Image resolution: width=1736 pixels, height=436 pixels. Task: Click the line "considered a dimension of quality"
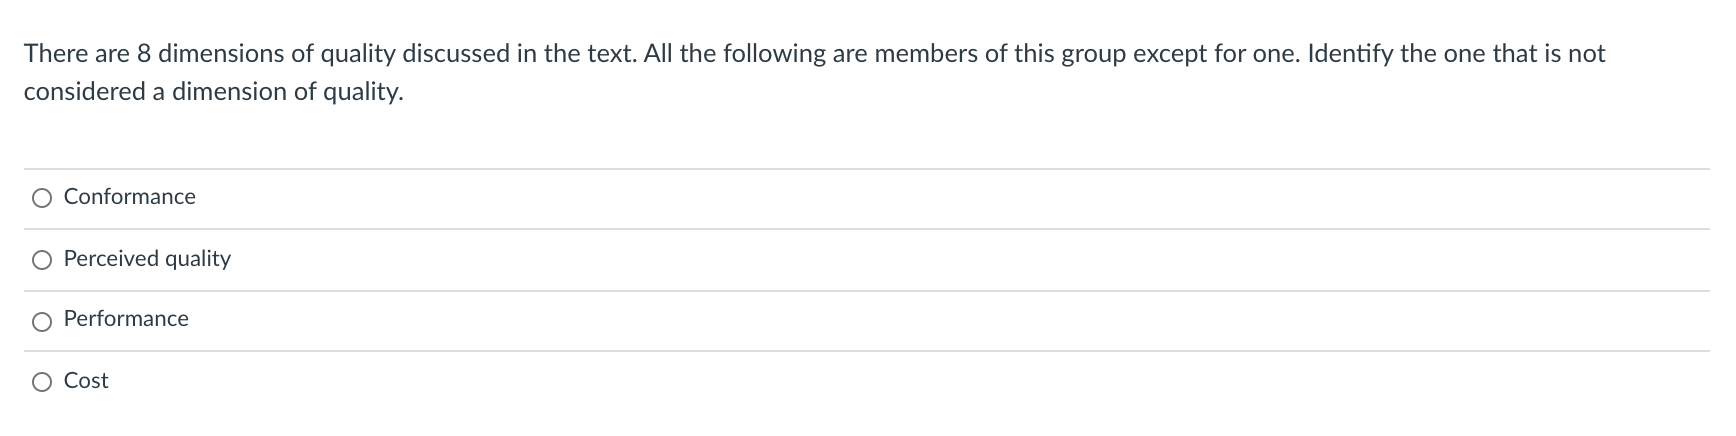[x=213, y=92]
